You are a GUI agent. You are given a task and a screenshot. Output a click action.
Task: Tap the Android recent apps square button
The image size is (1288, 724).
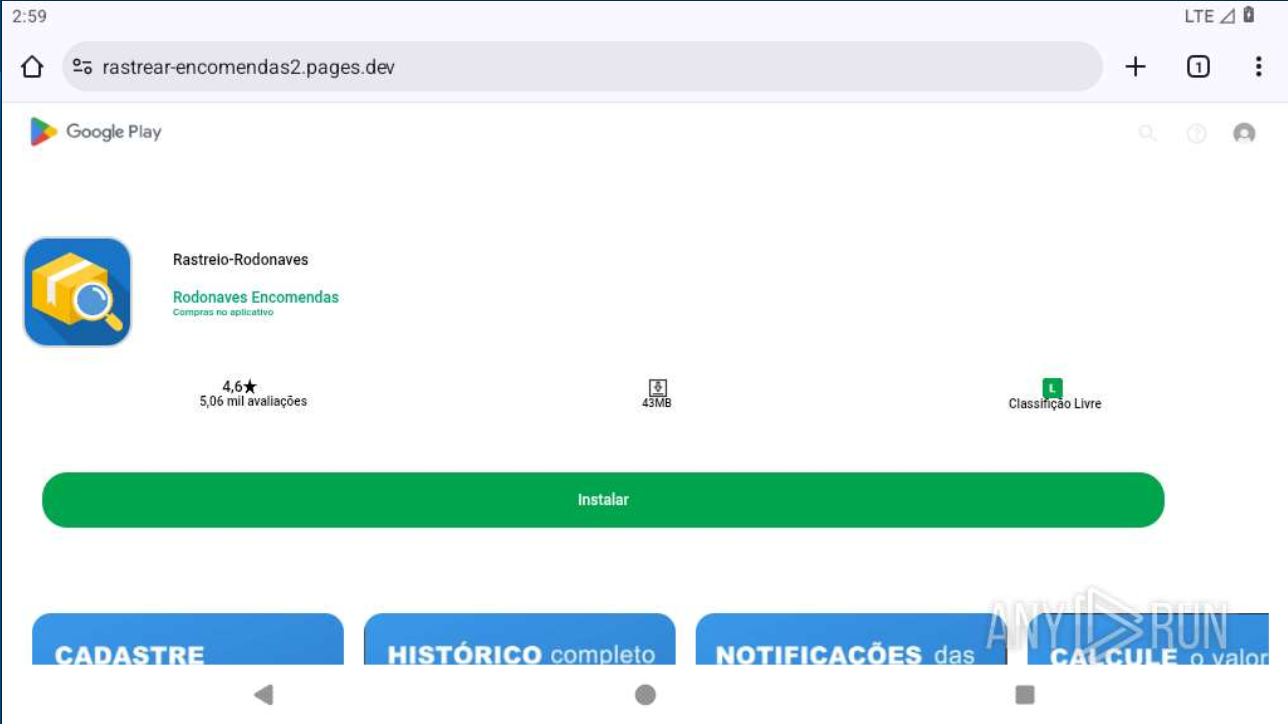[1025, 694]
